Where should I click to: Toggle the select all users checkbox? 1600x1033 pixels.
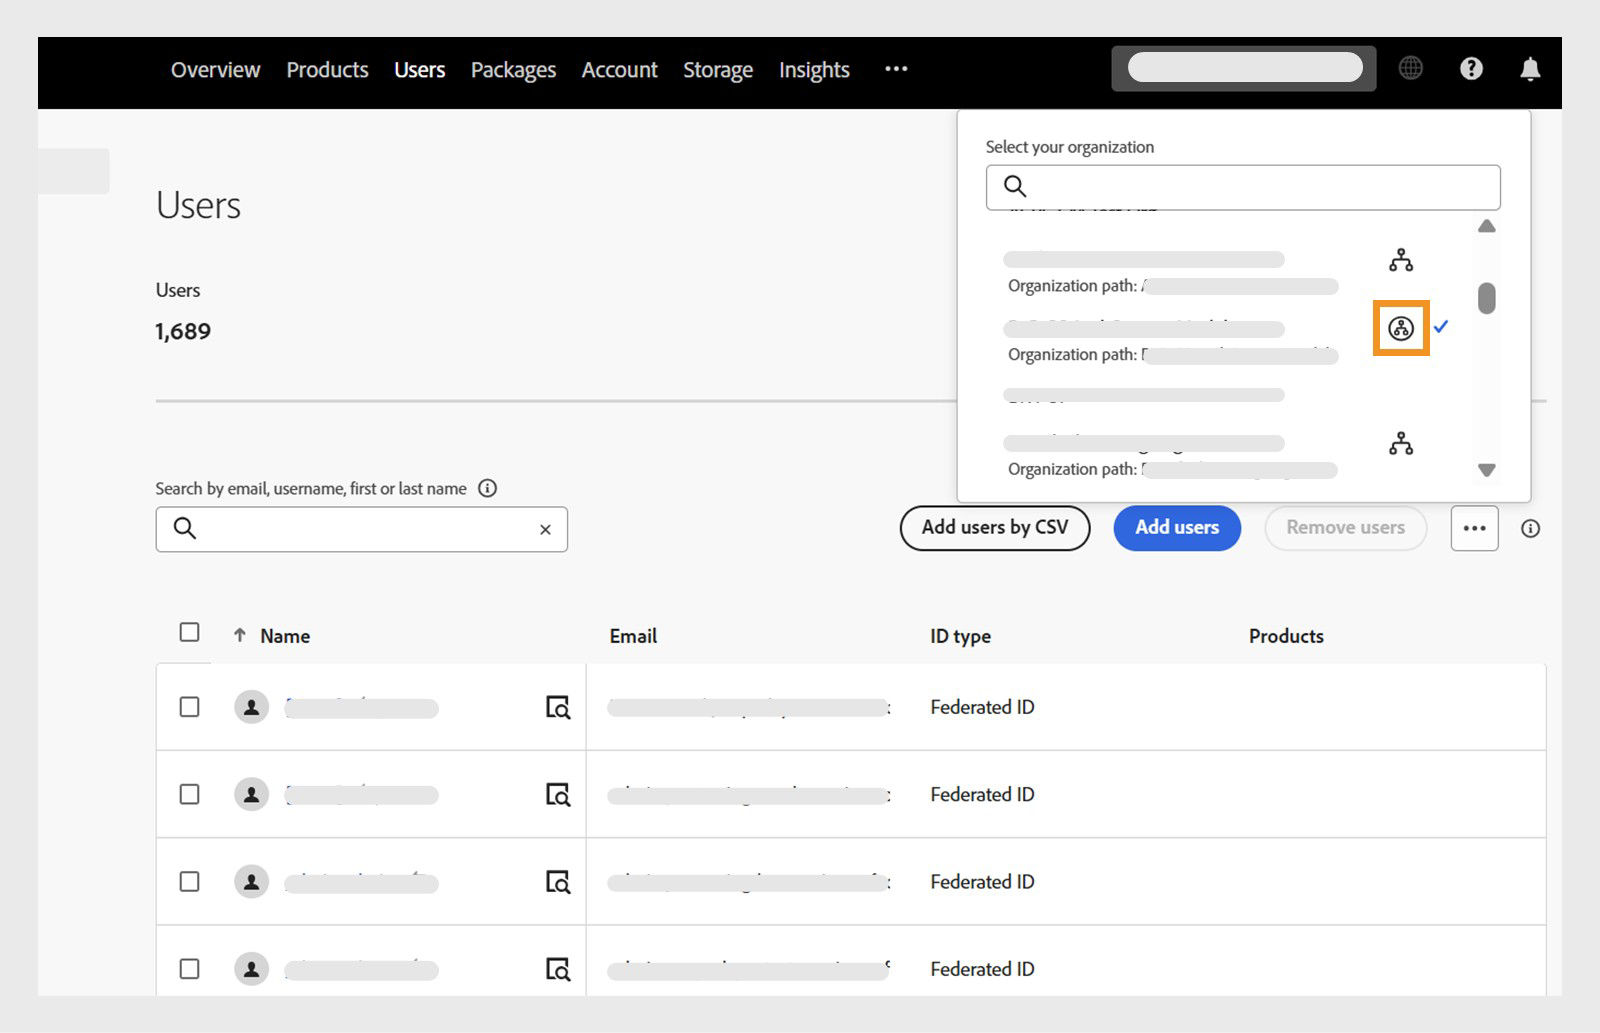[189, 632]
